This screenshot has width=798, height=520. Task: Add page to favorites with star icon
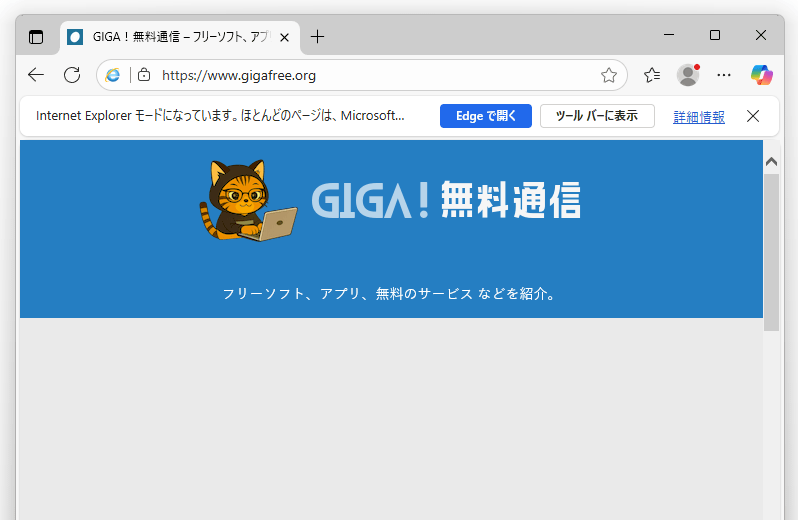click(609, 75)
